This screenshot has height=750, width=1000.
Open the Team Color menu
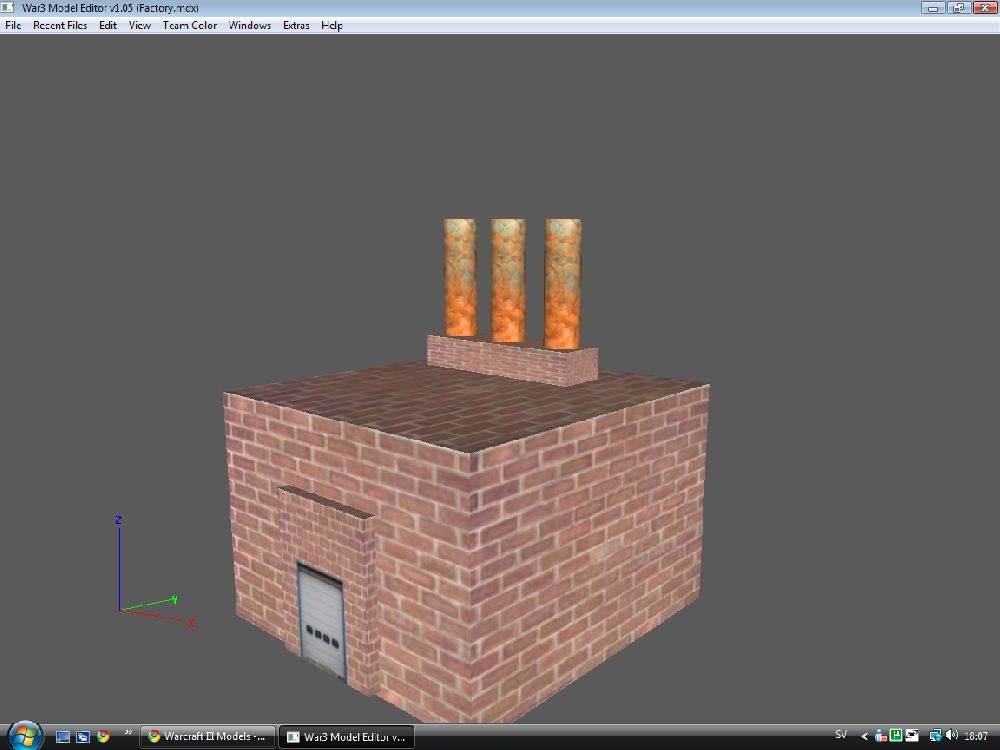click(189, 26)
